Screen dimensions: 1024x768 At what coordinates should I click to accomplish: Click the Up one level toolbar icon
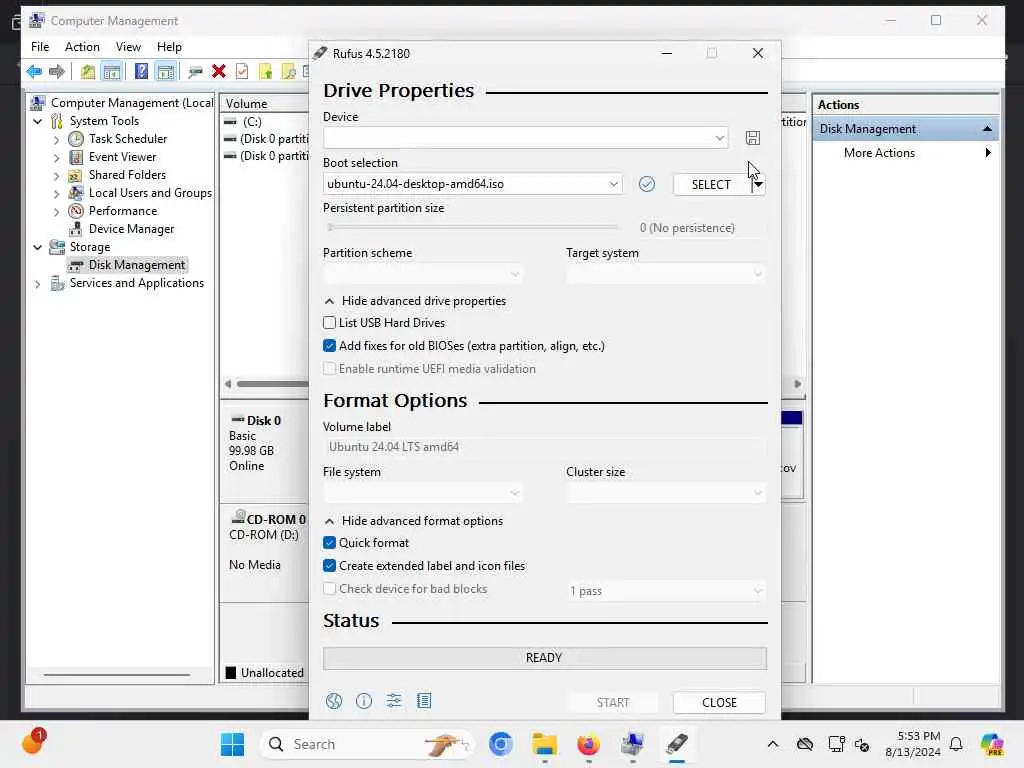pos(88,71)
